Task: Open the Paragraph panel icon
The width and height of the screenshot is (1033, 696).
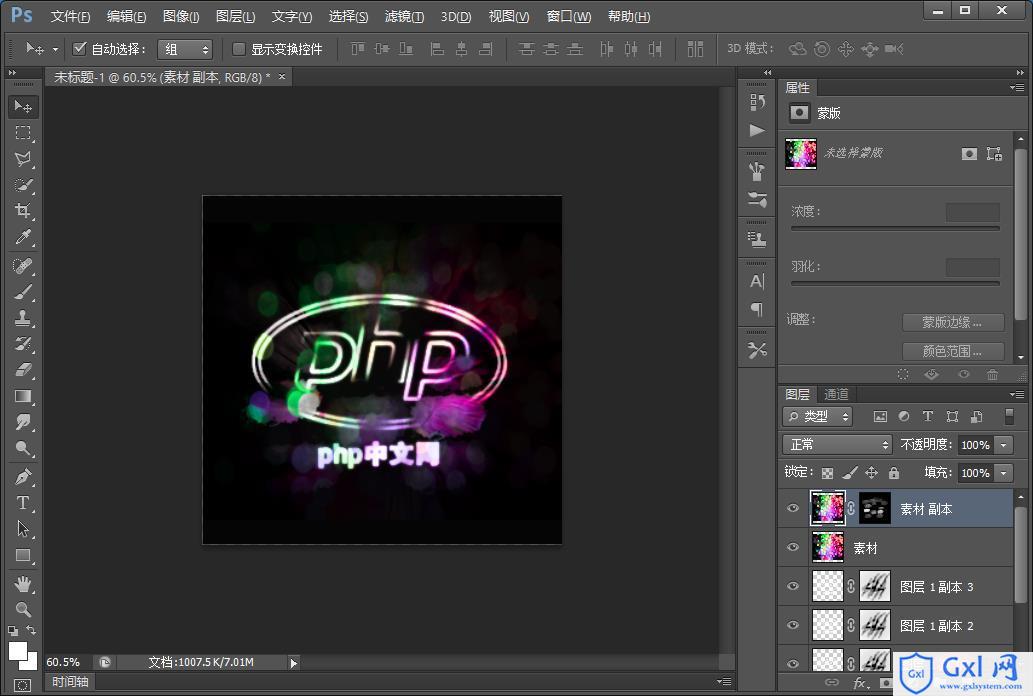Action: (x=757, y=309)
